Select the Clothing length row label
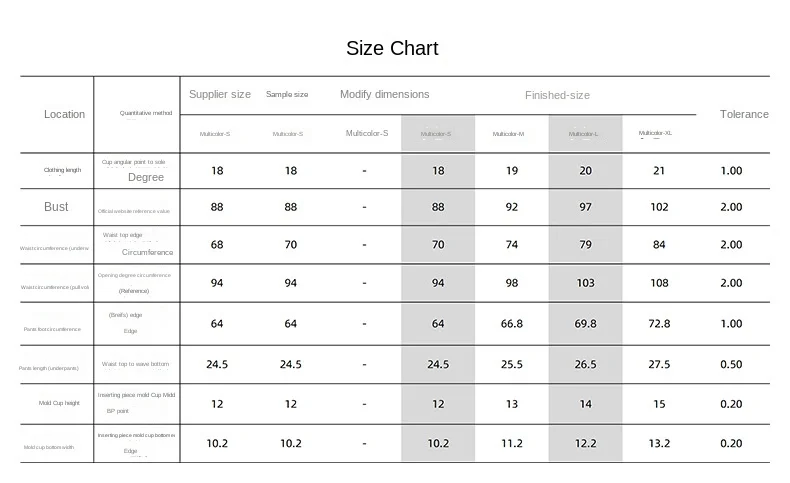This screenshot has width=790, height=483. coord(62,170)
